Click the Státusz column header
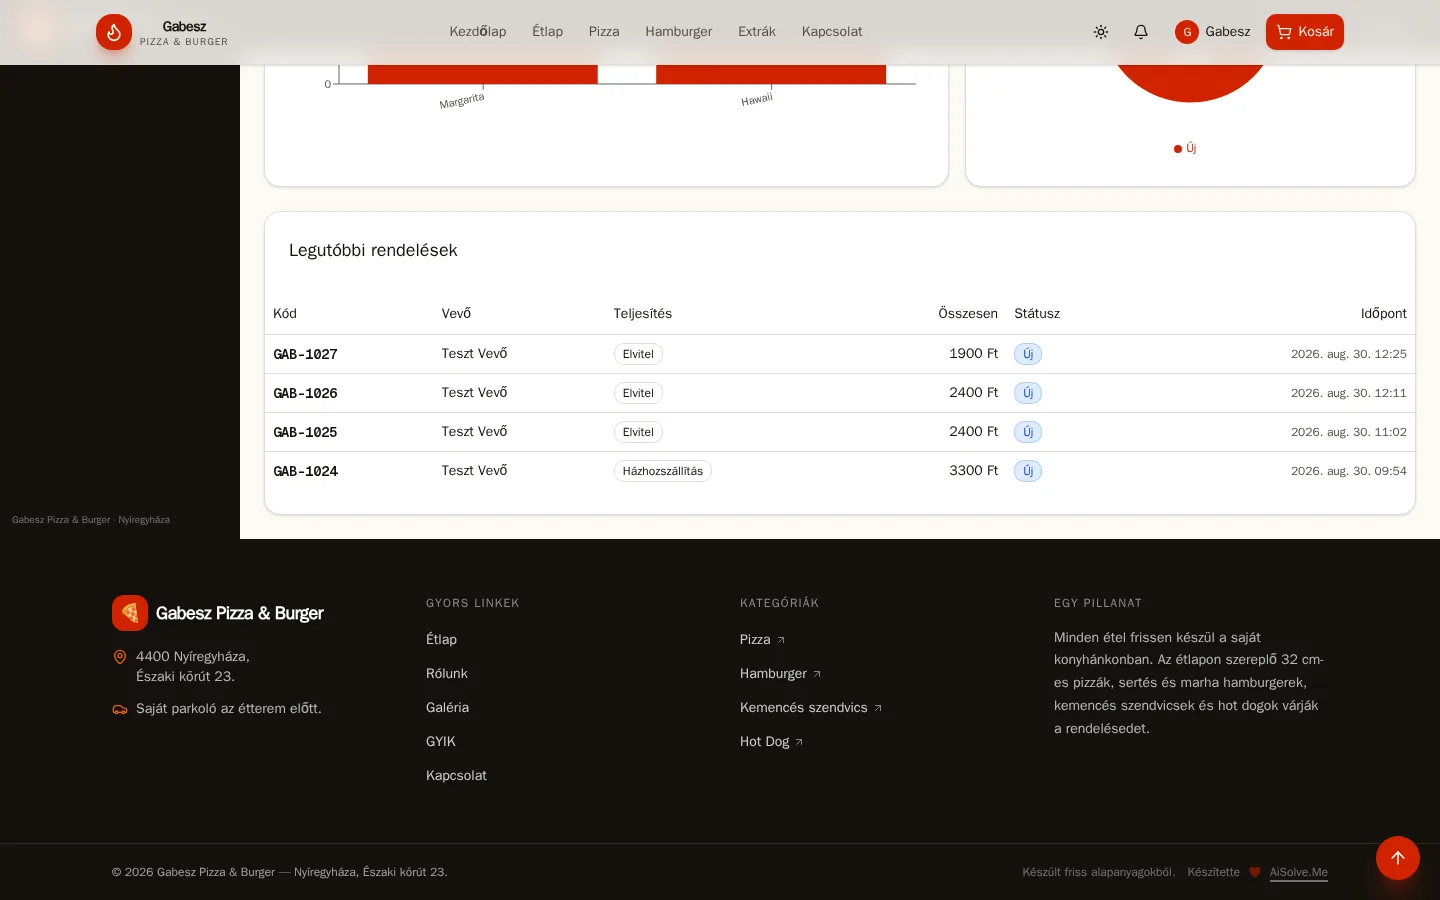Screen dimensions: 1440x900 pyautogui.click(x=1037, y=314)
